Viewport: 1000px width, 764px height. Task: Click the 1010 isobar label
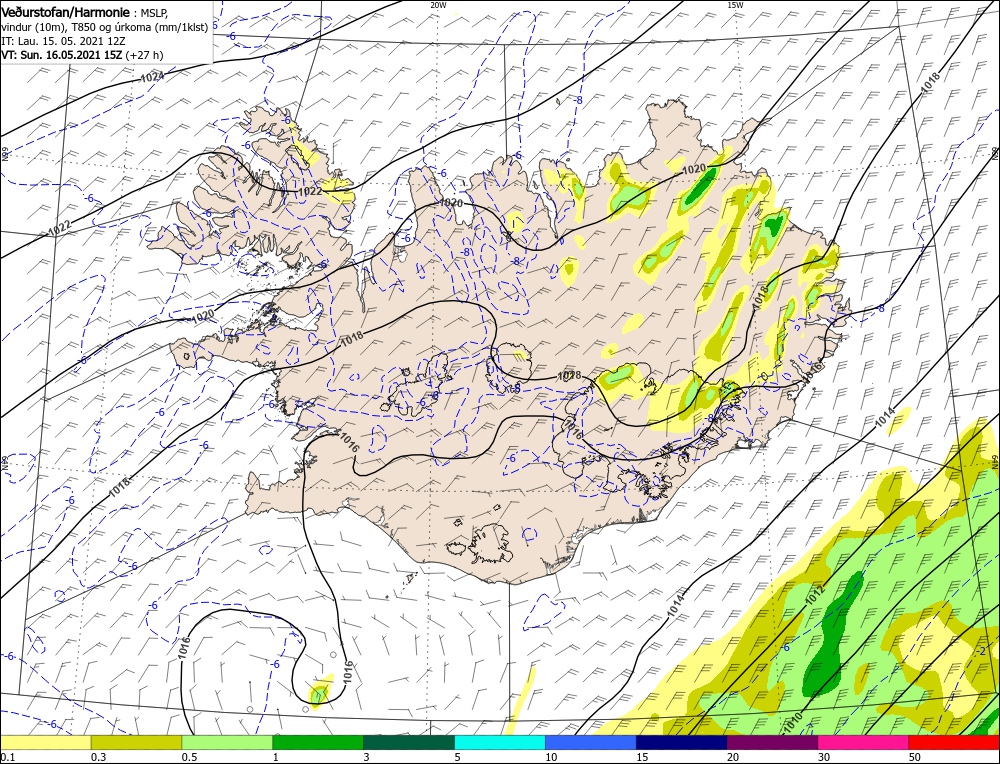[793, 724]
